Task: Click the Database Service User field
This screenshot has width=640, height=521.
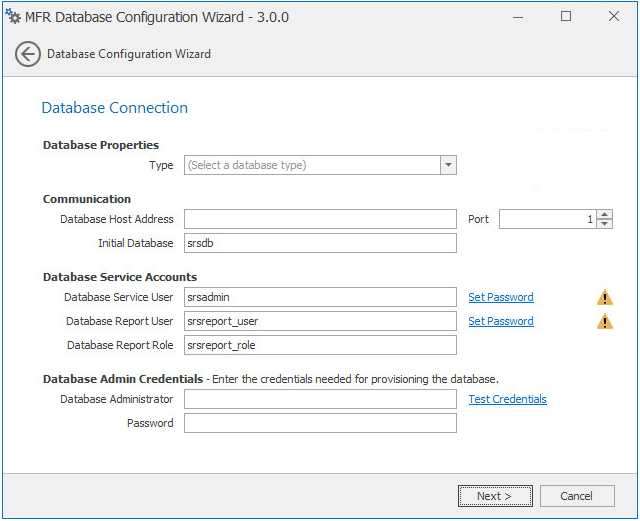Action: 320,297
